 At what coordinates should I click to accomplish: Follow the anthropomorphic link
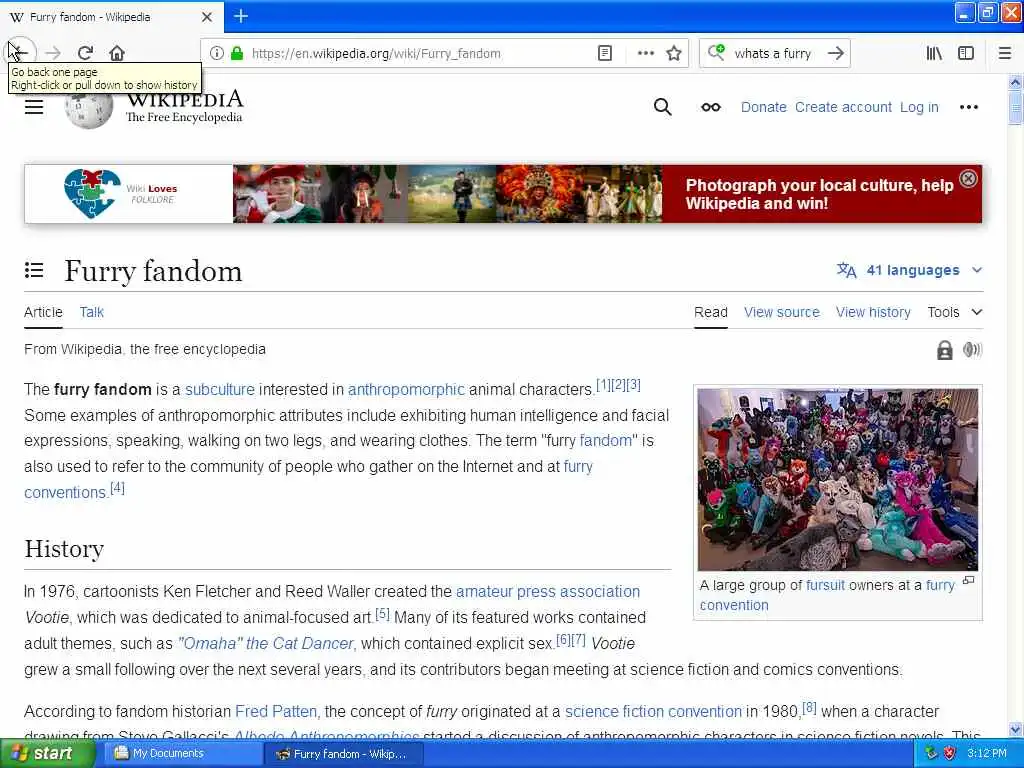click(406, 389)
